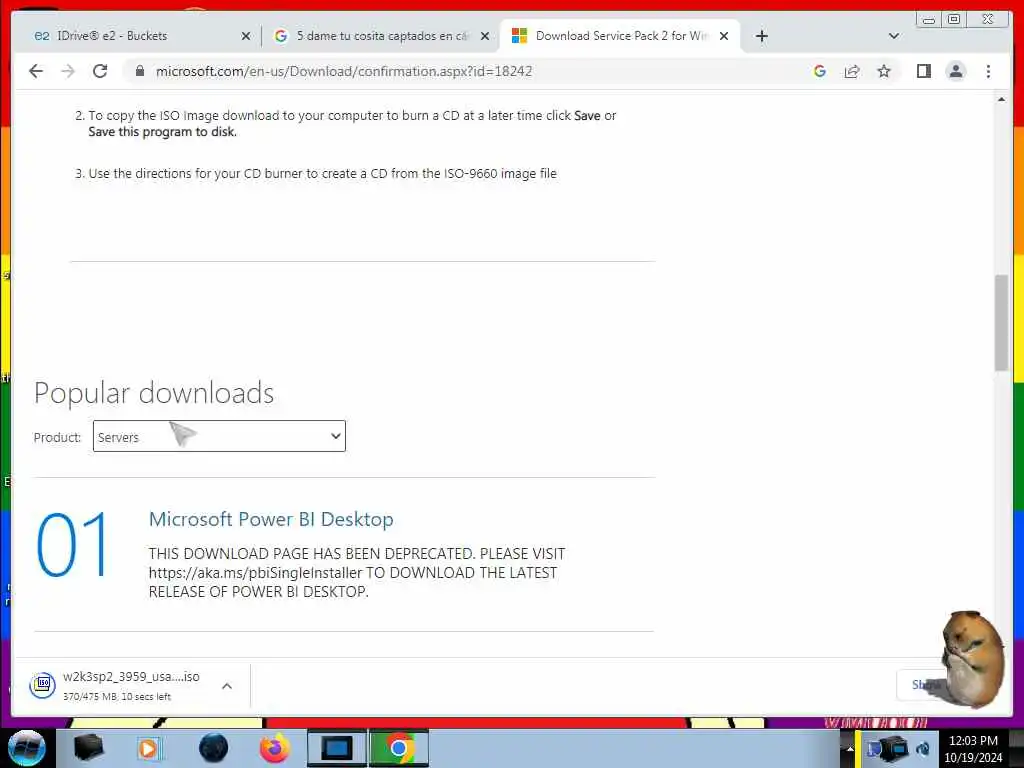This screenshot has width=1024, height=768.
Task: Open the Google icon in address bar
Action: click(820, 71)
